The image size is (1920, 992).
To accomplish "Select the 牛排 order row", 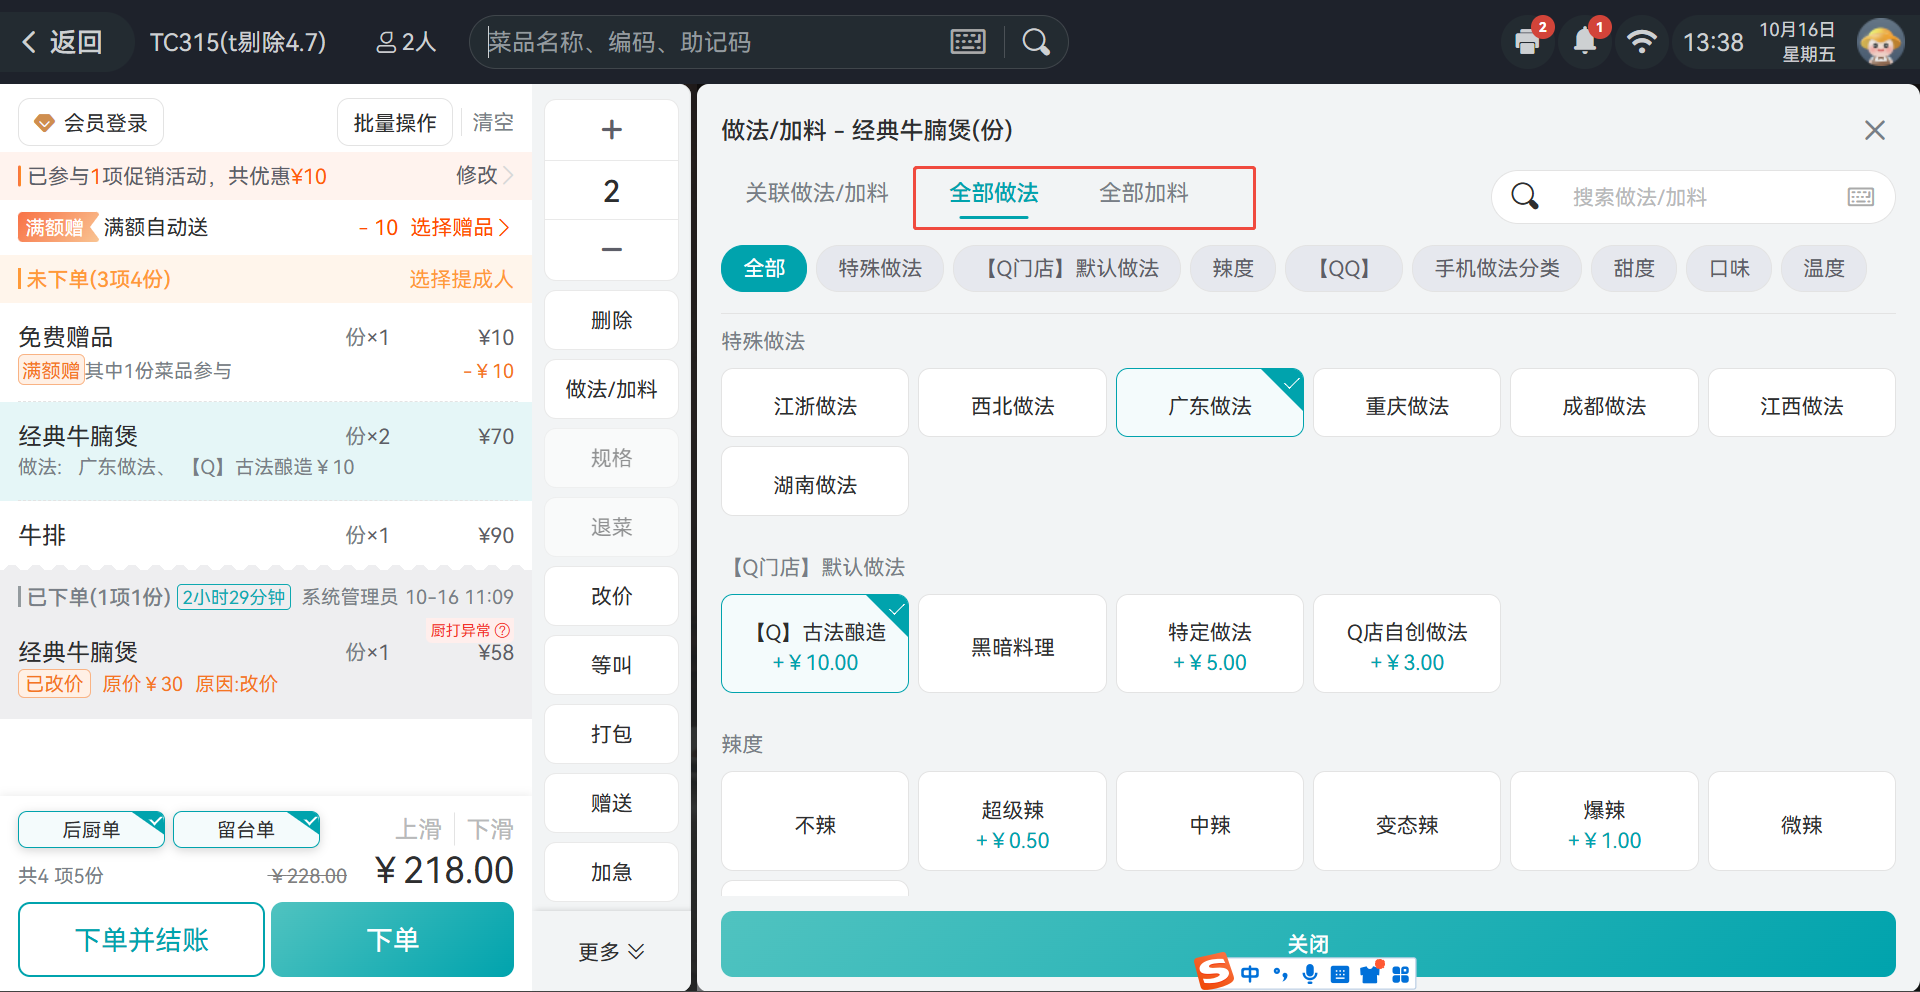I will coord(266,535).
